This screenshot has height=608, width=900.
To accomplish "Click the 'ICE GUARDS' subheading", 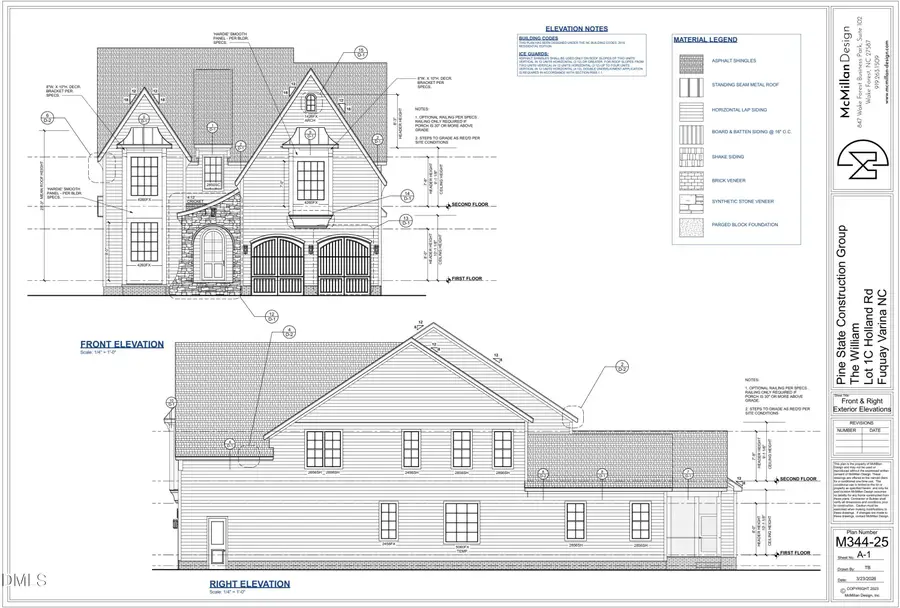I will [x=534, y=54].
